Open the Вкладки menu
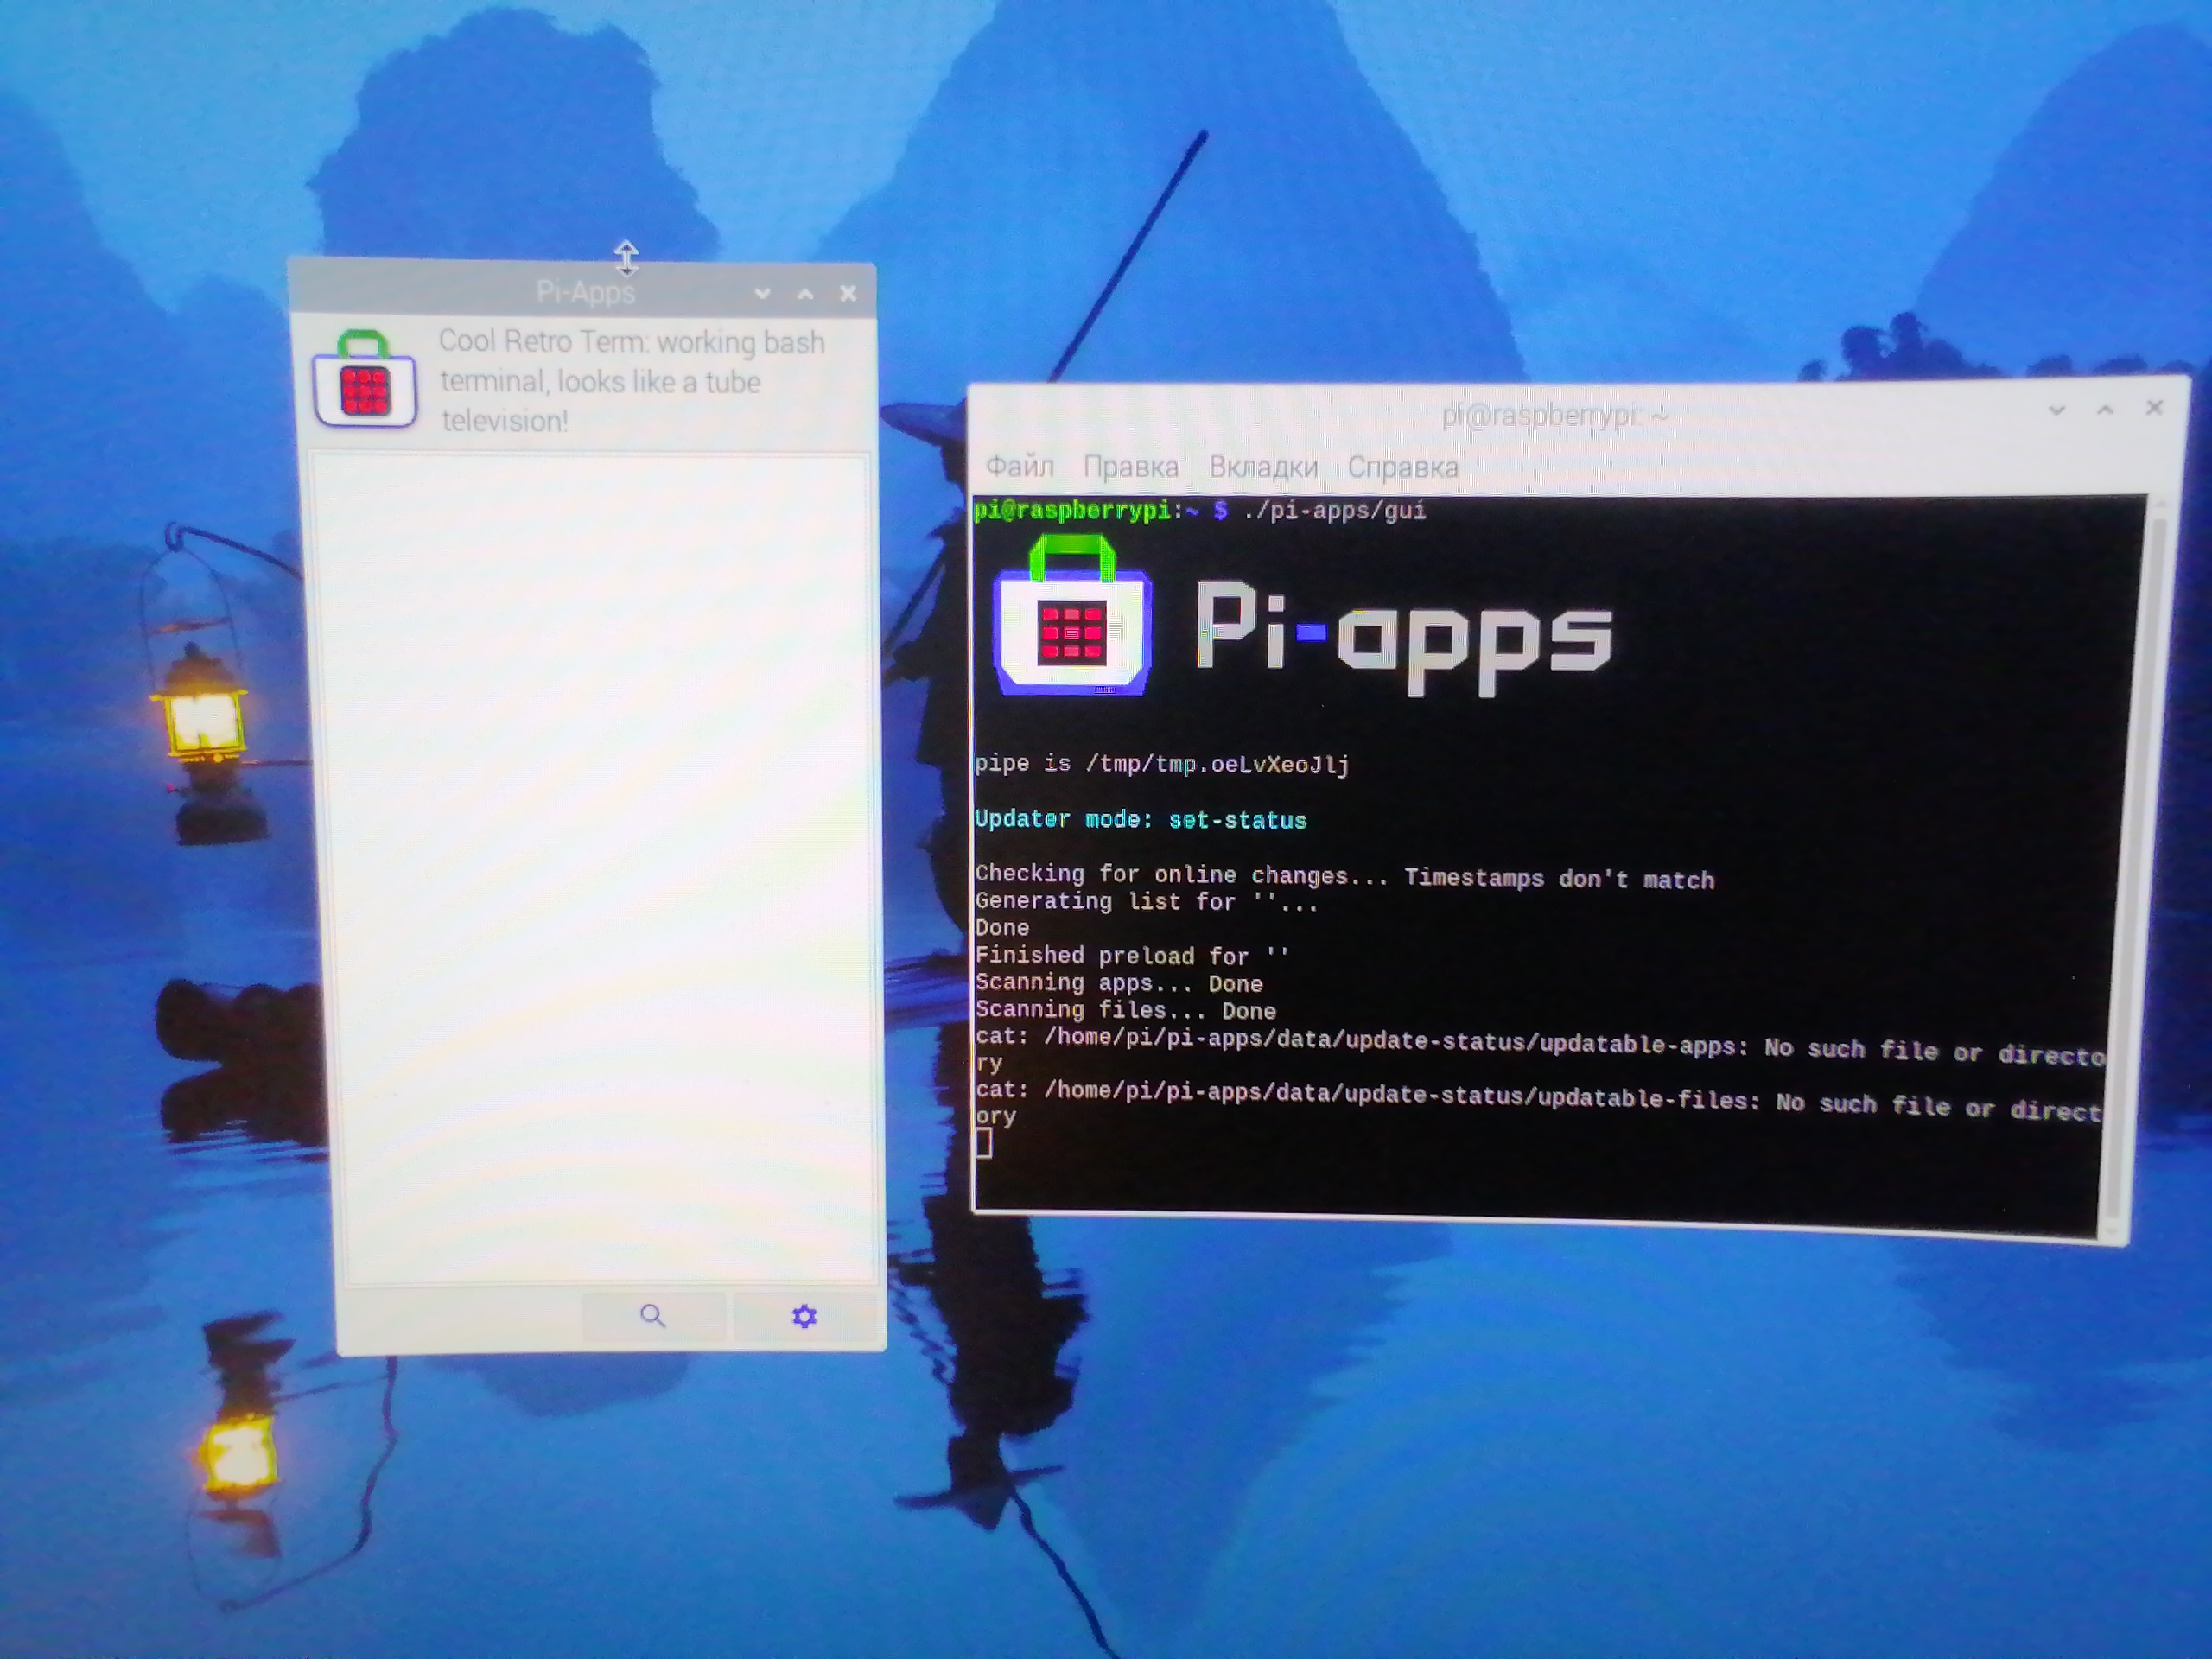The height and width of the screenshot is (1659, 2212). tap(1264, 466)
